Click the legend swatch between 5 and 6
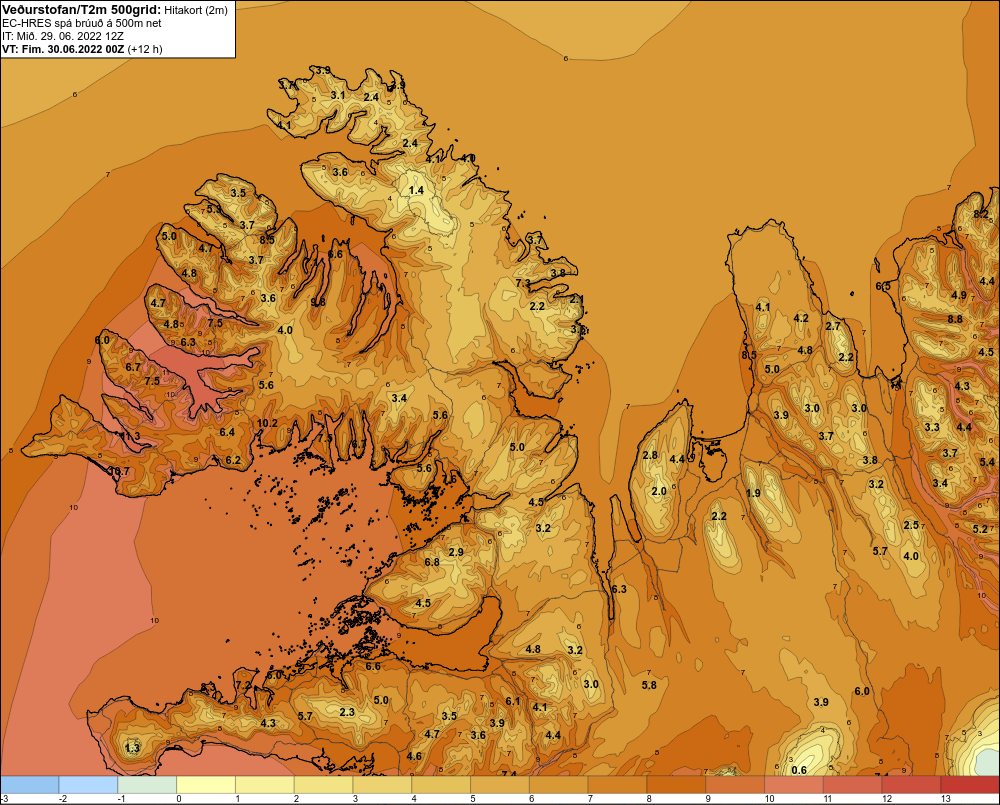Screen dimensions: 1000x805 (x=500, y=785)
